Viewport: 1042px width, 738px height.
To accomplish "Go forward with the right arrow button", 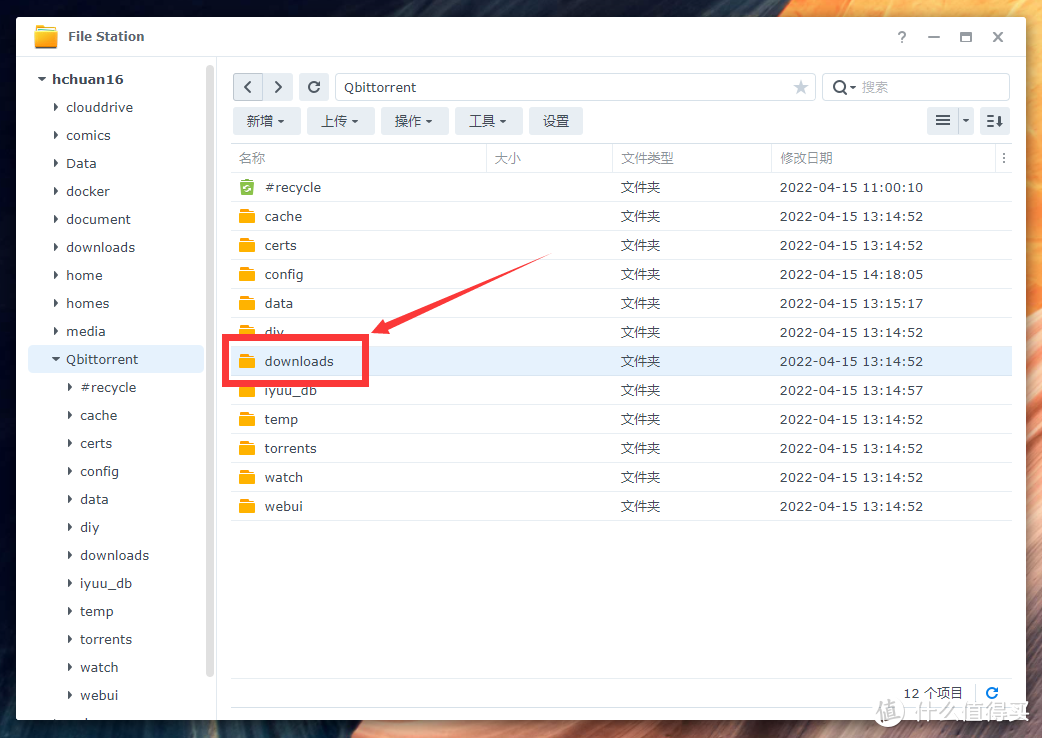I will tap(278, 87).
